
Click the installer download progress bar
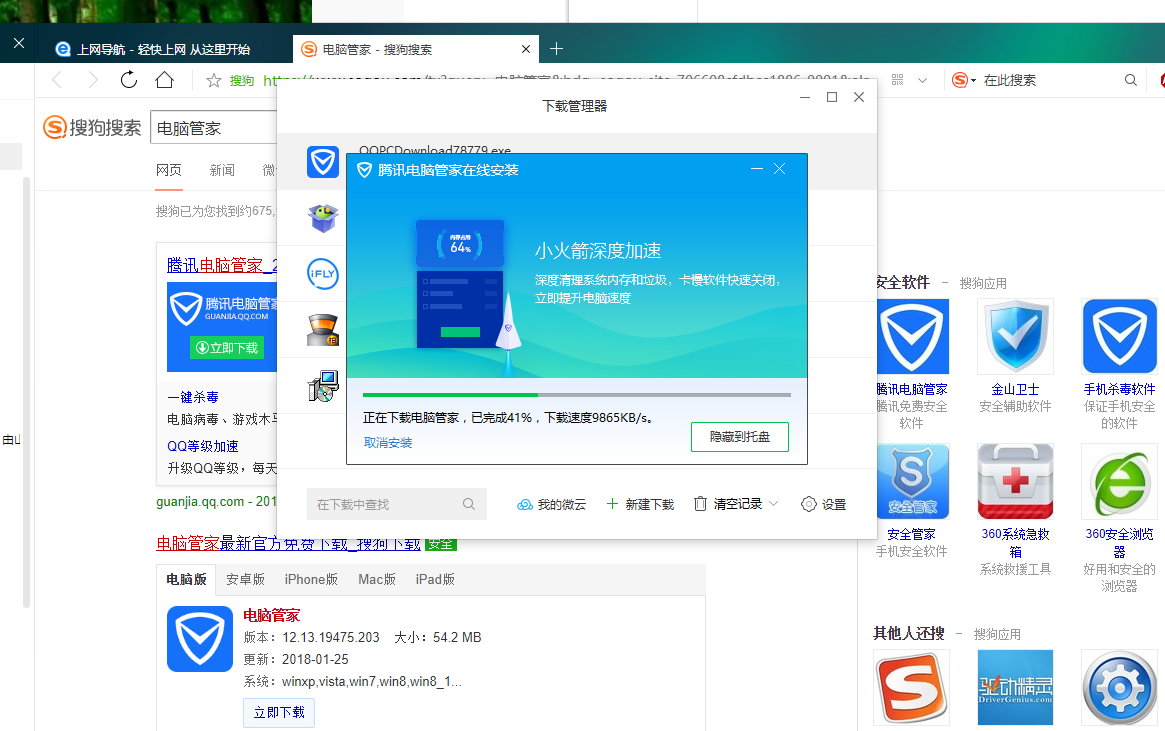[x=577, y=395]
